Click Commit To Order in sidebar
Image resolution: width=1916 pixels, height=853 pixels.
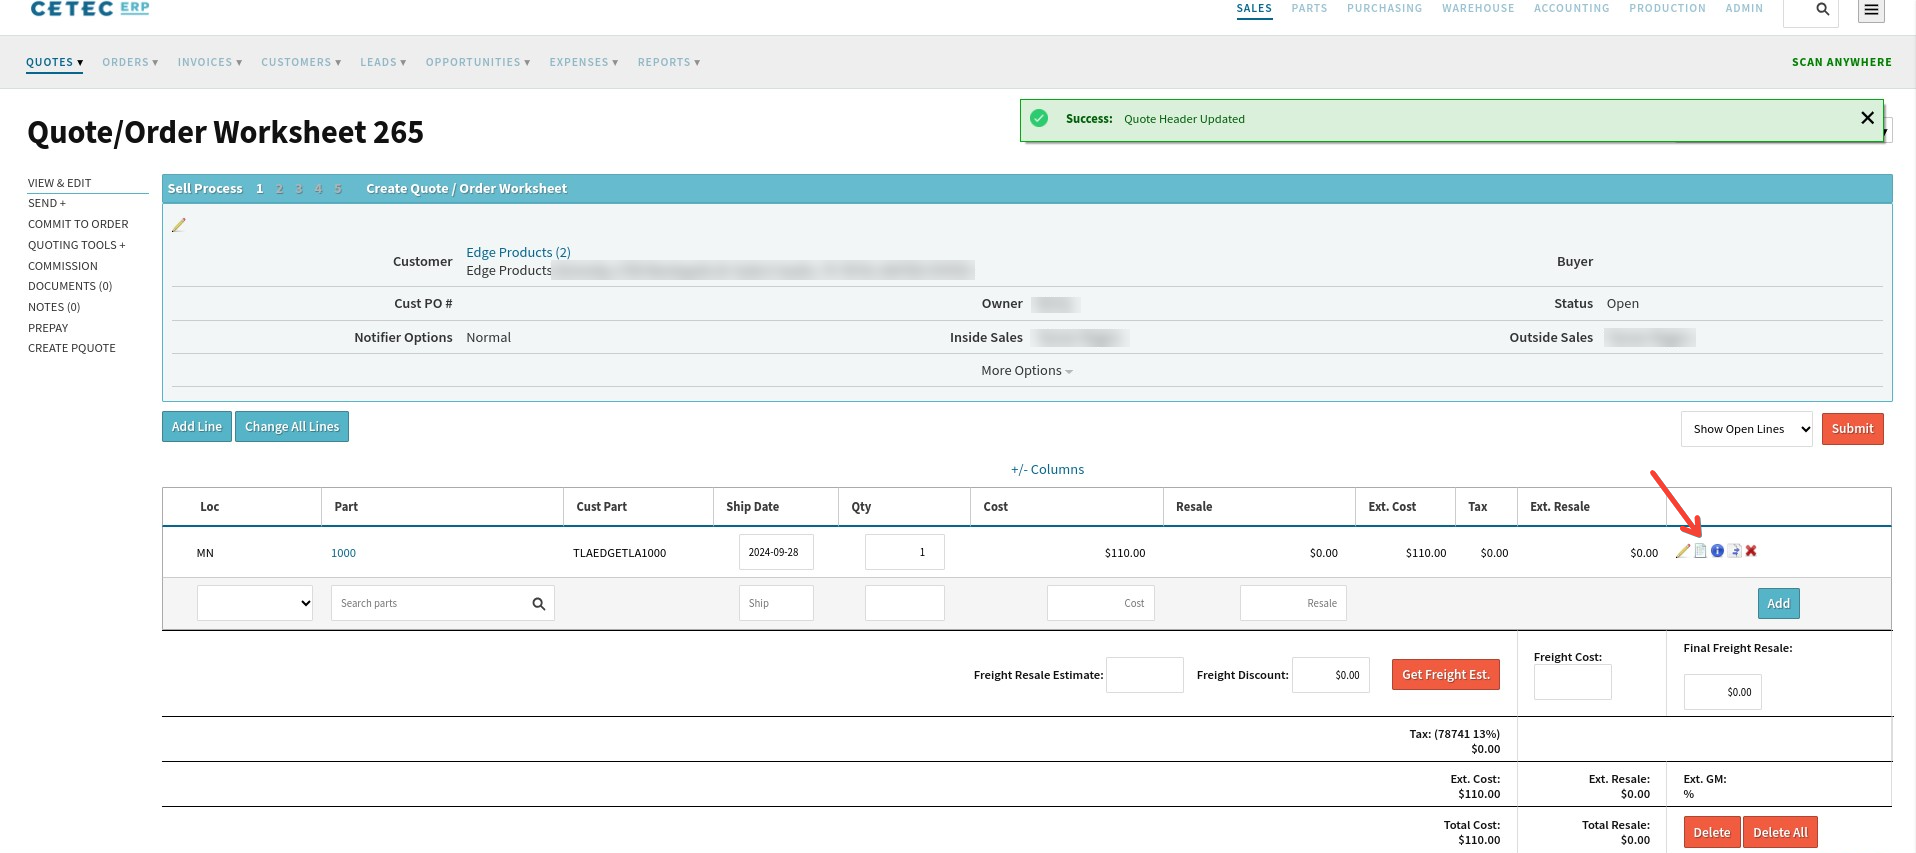point(78,224)
